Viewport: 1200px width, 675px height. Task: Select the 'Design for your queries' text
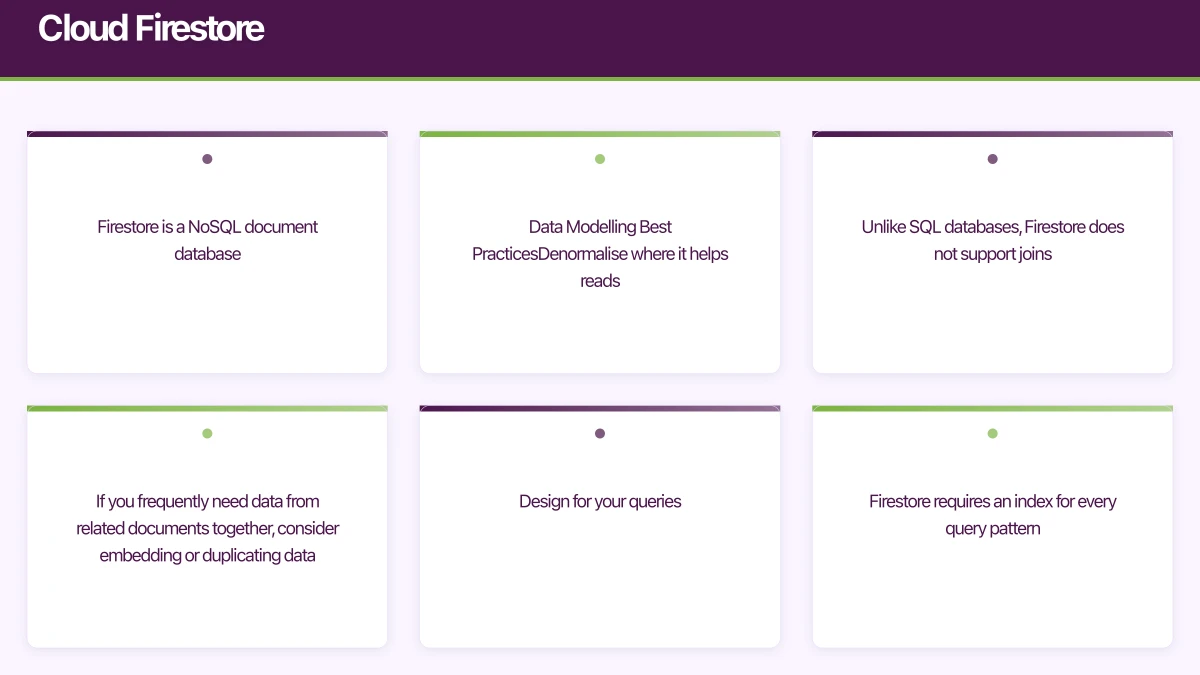[x=600, y=501]
